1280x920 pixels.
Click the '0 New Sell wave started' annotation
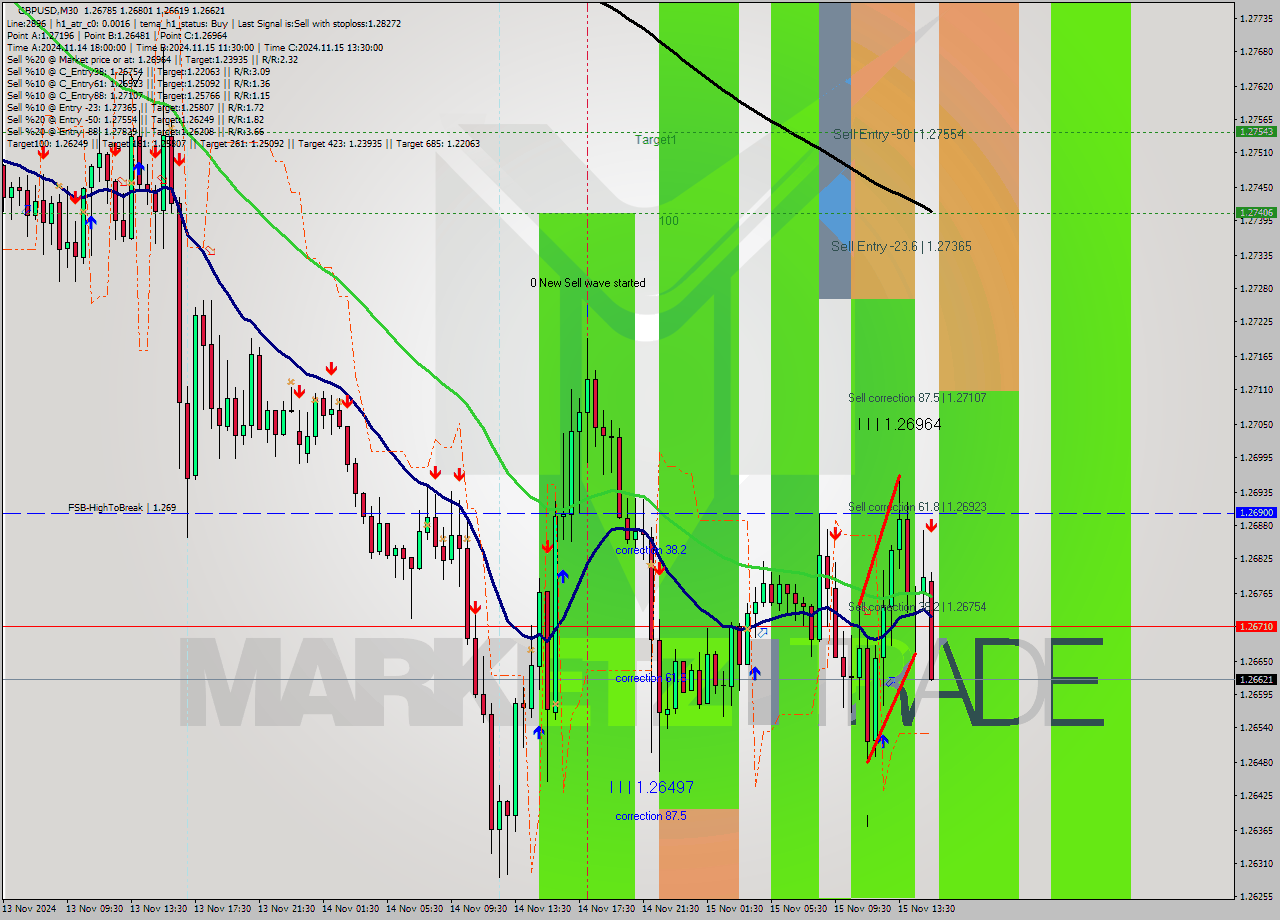(x=588, y=283)
